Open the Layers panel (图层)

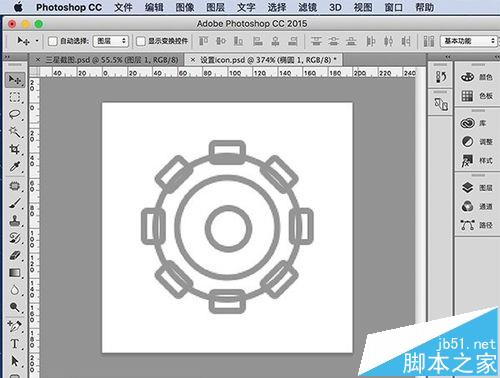point(477,188)
